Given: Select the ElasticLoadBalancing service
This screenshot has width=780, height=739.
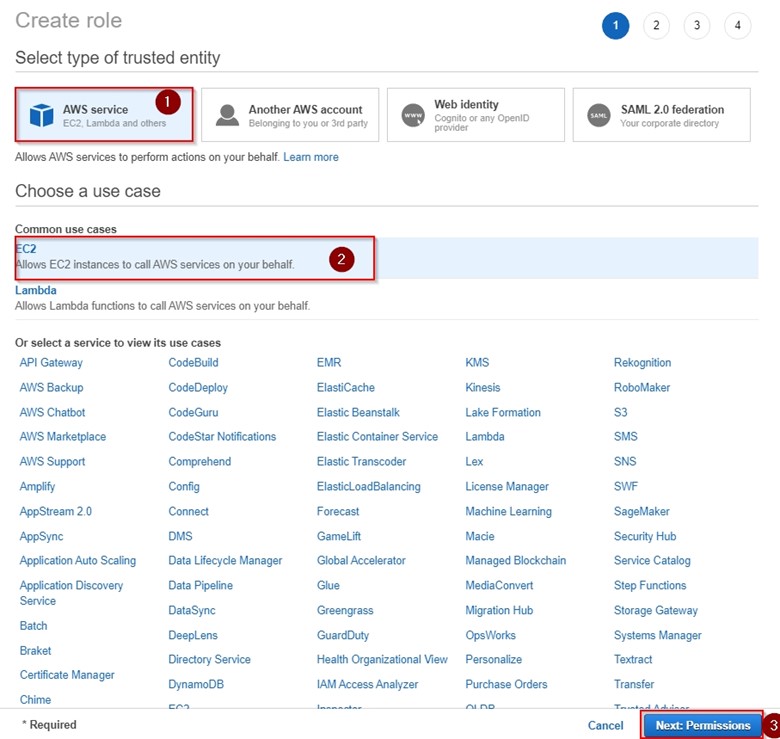Looking at the screenshot, I should click(369, 486).
